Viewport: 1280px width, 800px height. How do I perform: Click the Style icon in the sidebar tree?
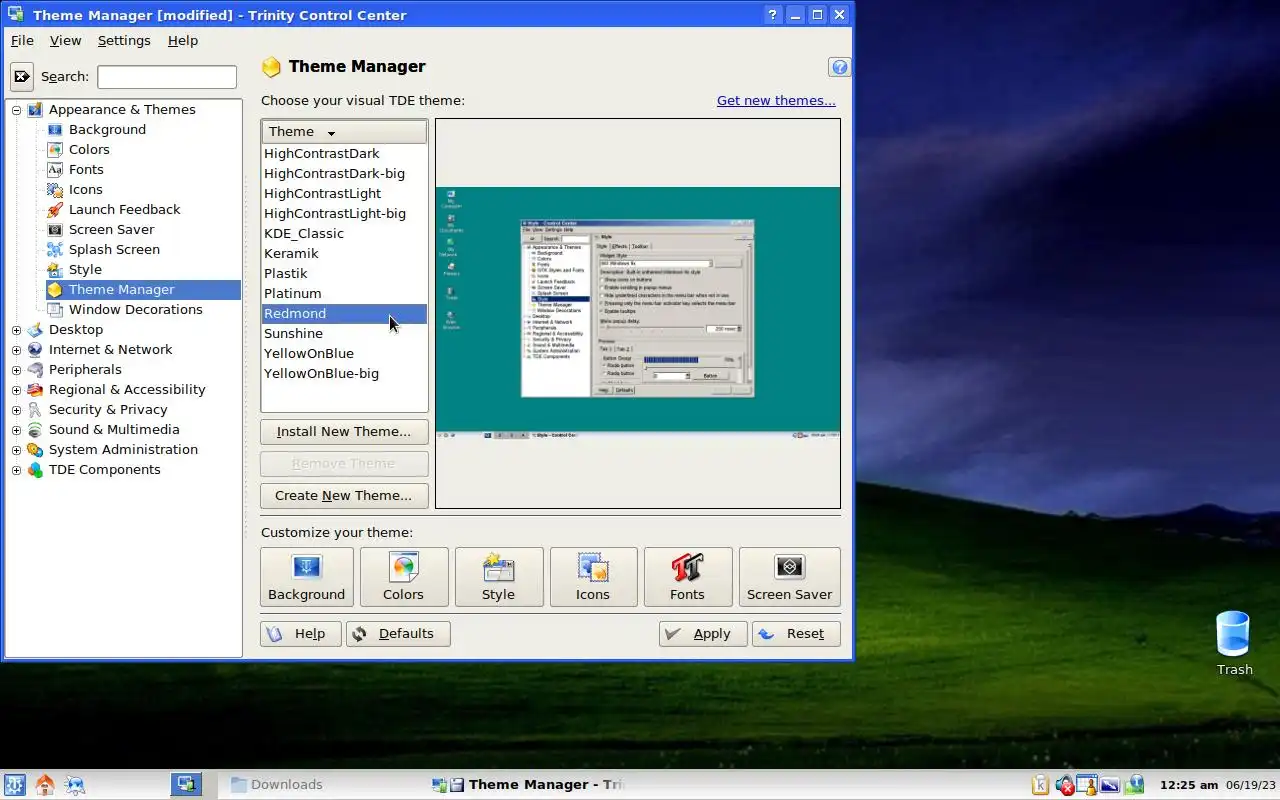[55, 269]
